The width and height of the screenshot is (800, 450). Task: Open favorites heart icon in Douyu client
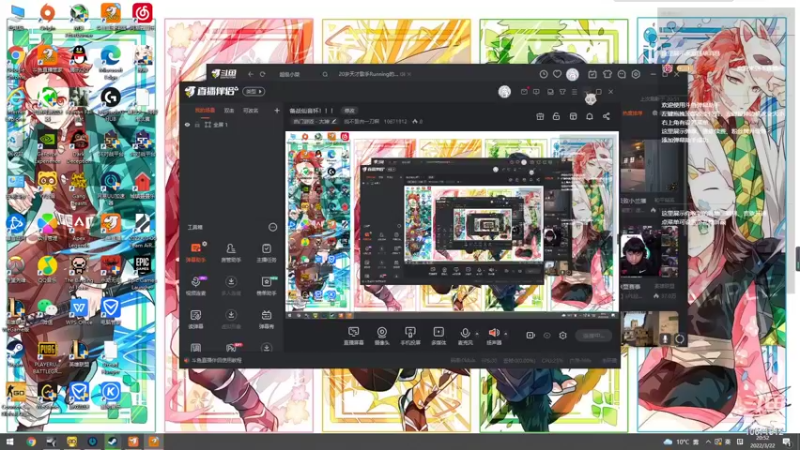[x=557, y=74]
